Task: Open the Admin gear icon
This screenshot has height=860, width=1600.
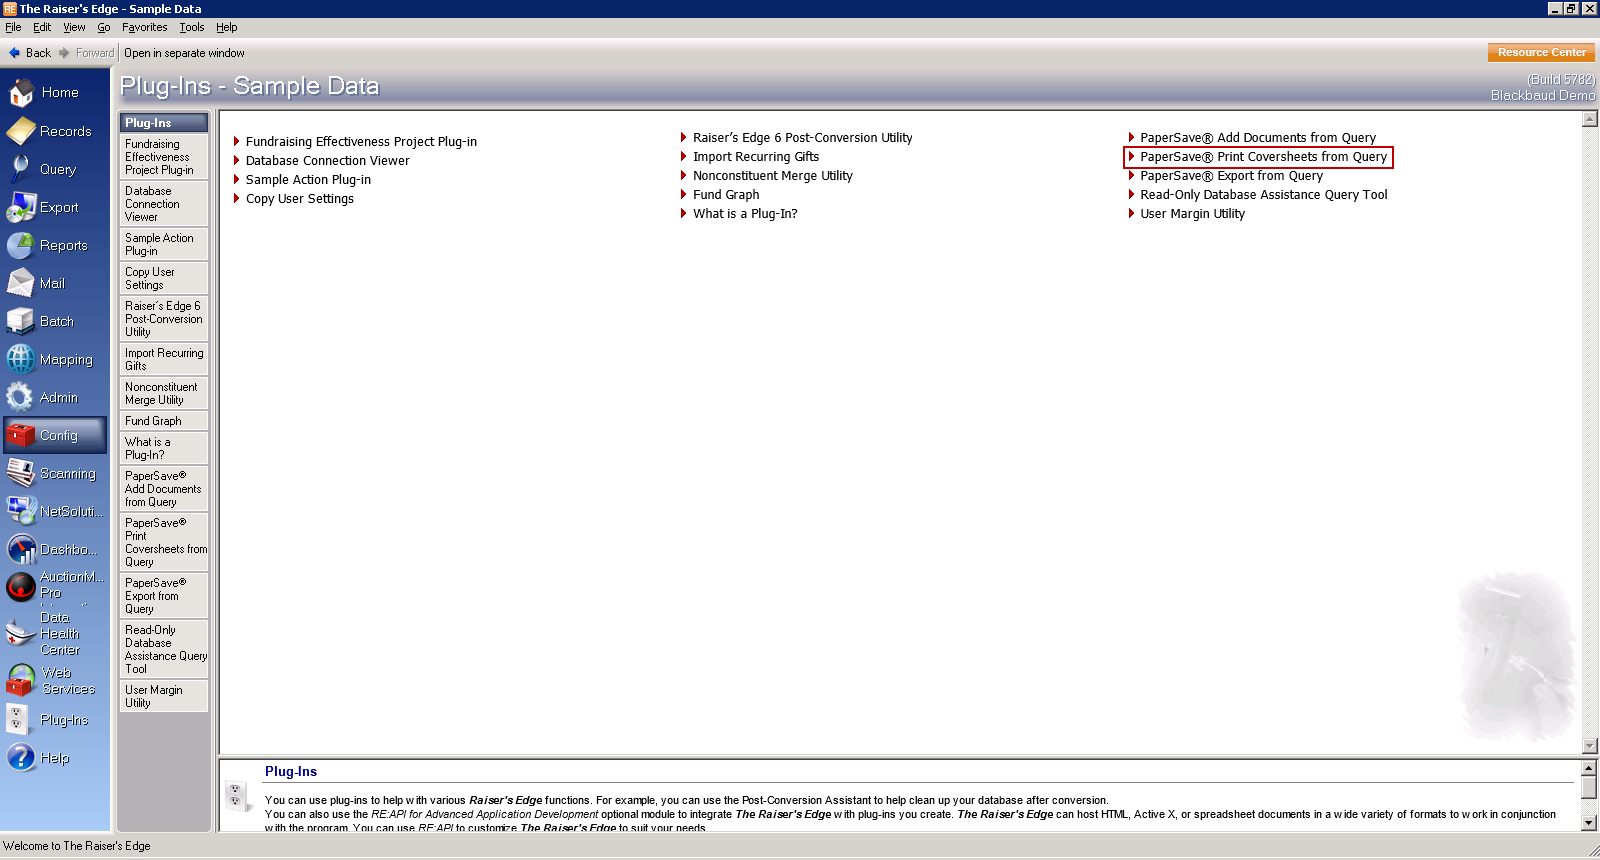Action: 21,397
